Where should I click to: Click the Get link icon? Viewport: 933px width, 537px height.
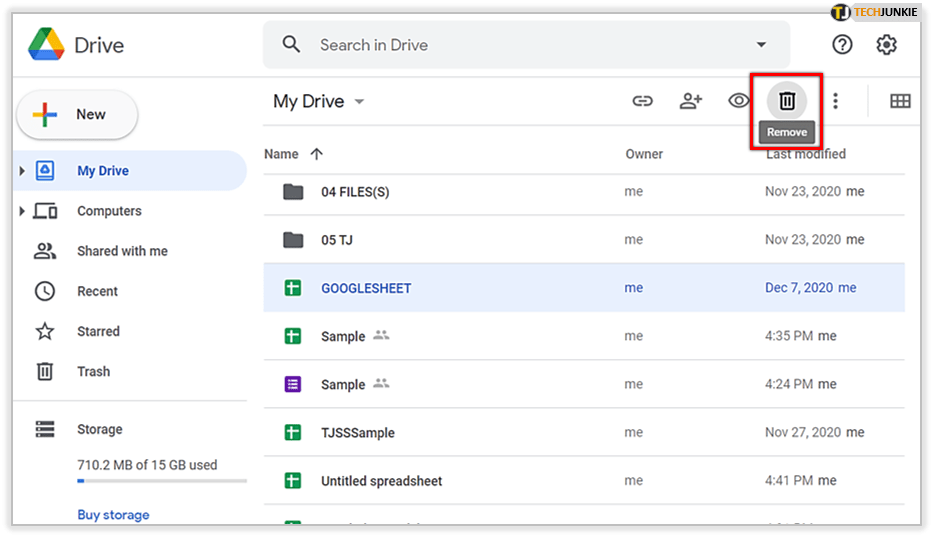click(x=642, y=101)
